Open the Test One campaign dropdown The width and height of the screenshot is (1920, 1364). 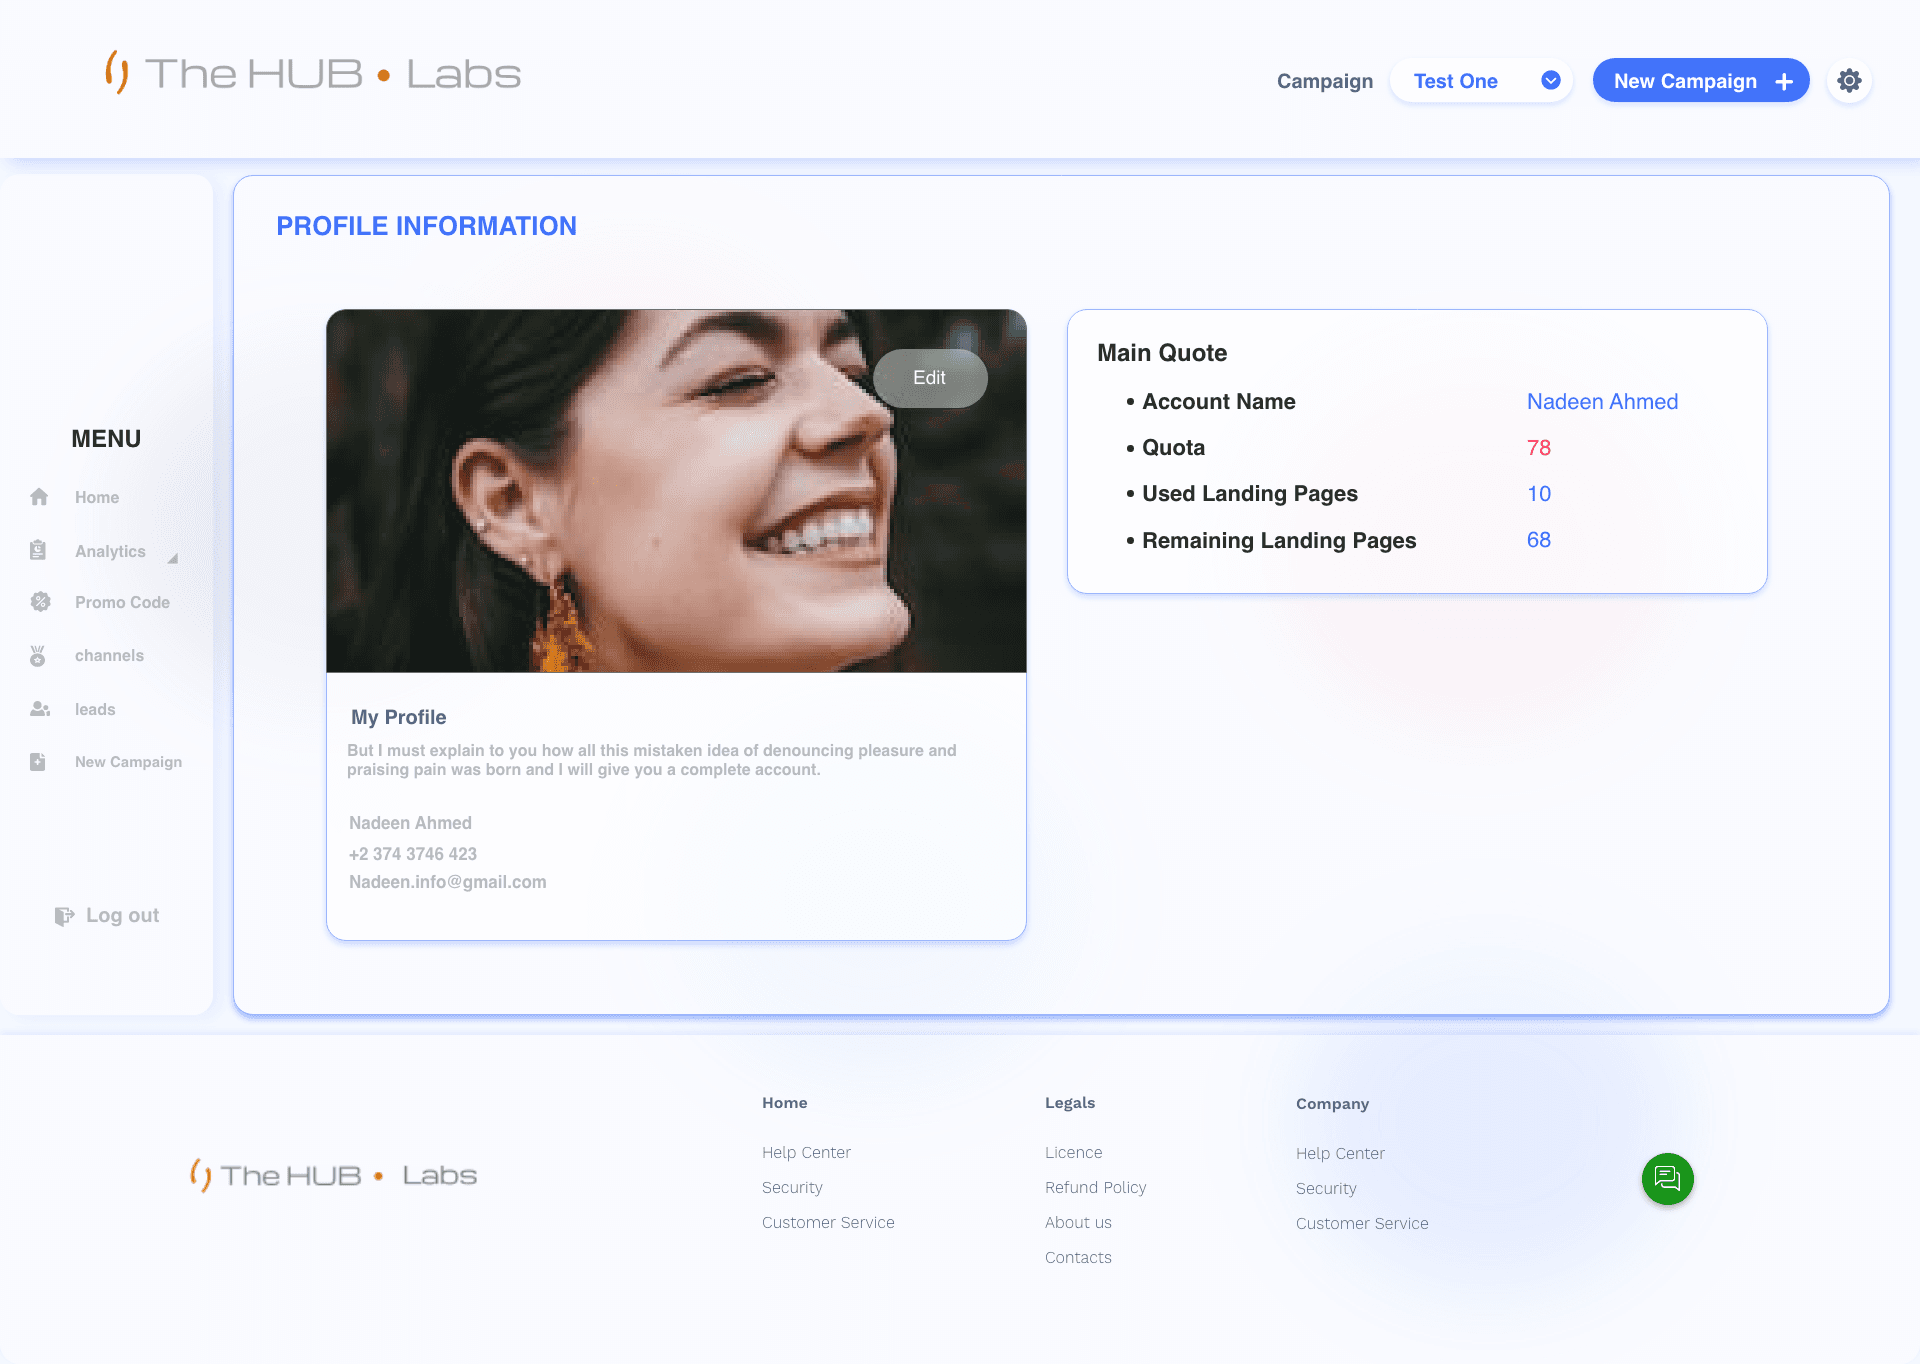[1456, 81]
